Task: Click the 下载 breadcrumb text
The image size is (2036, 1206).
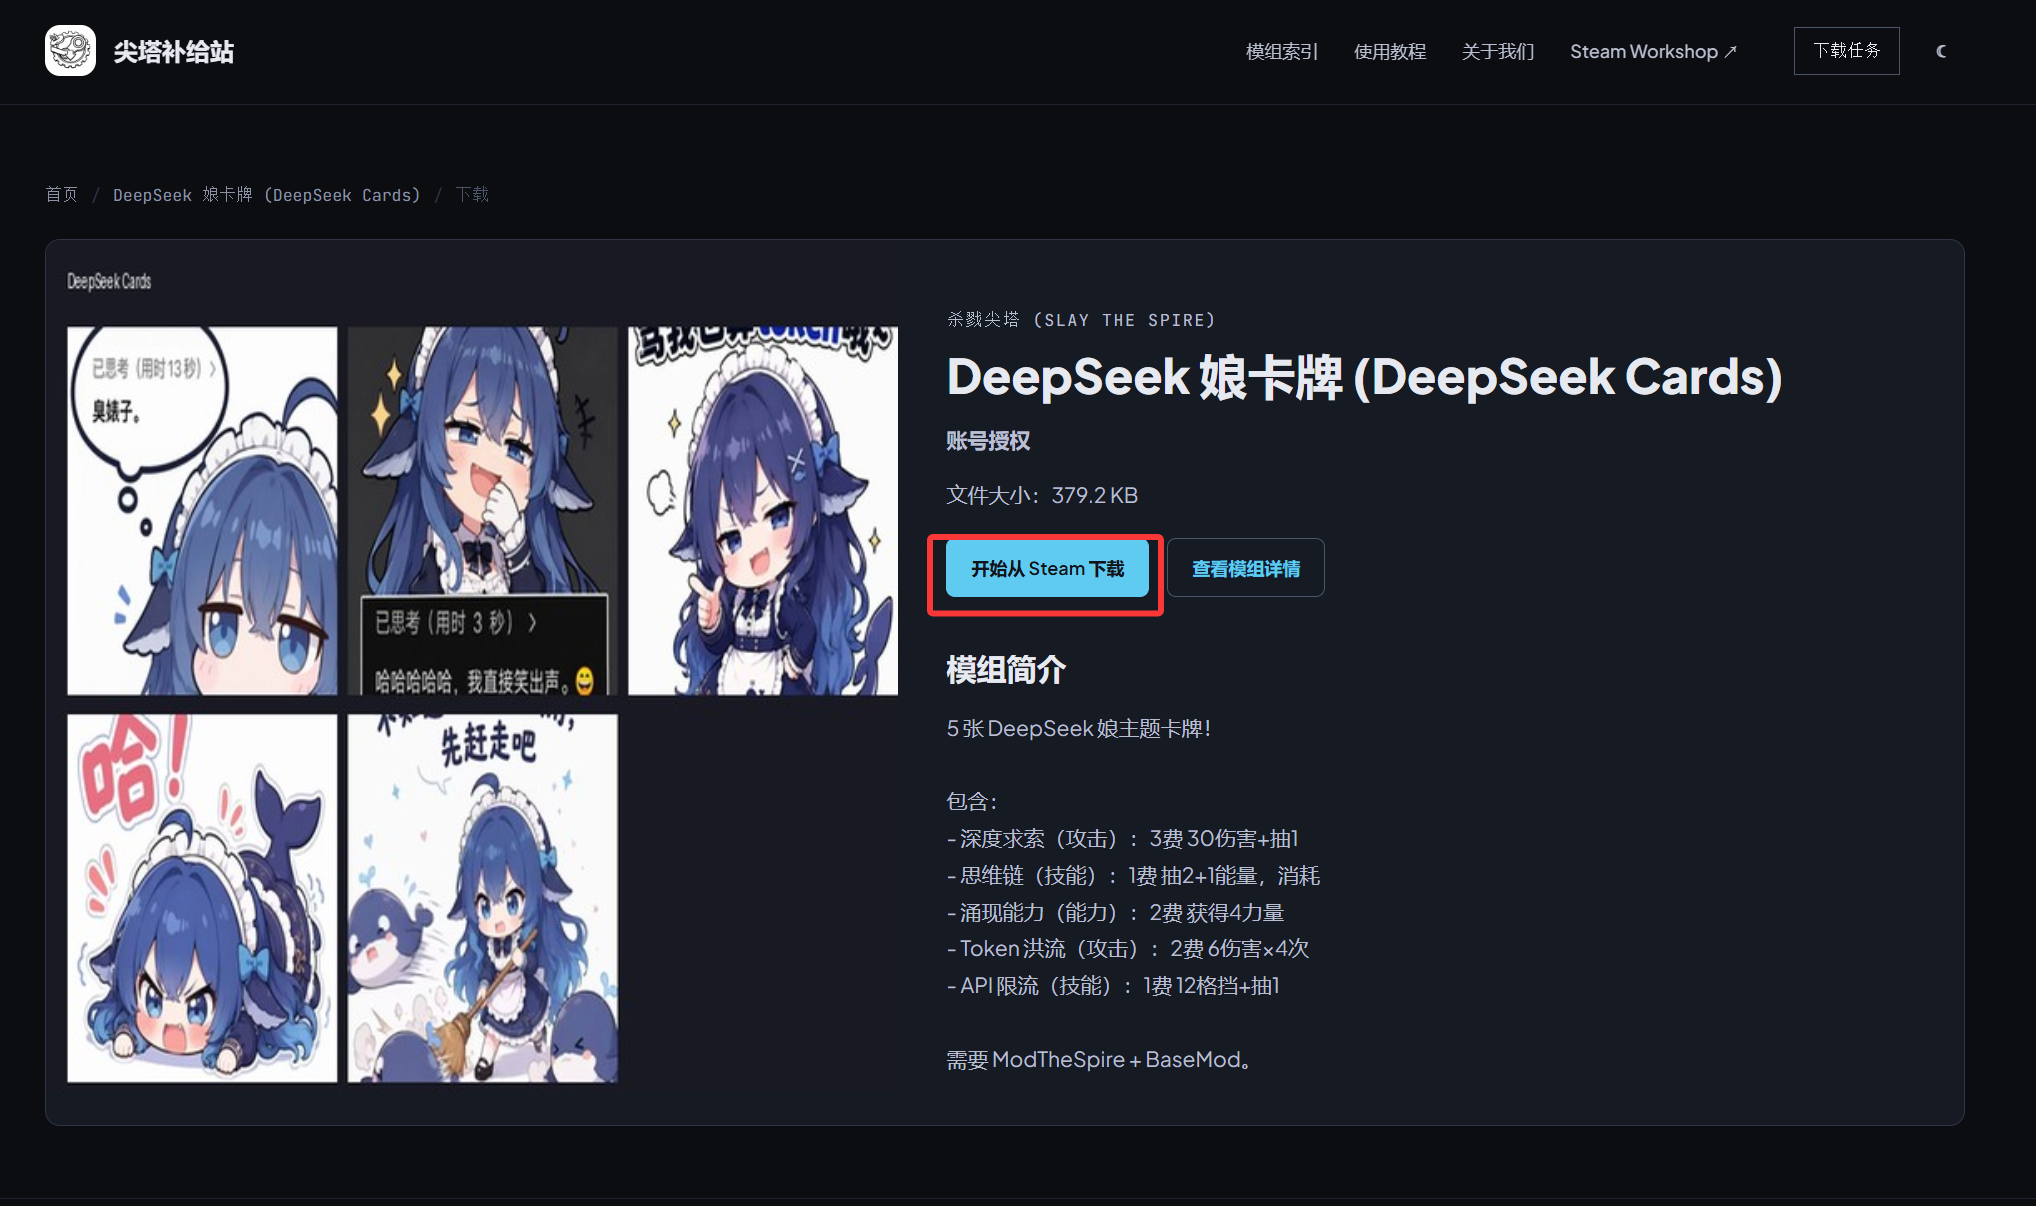Action: [x=472, y=194]
